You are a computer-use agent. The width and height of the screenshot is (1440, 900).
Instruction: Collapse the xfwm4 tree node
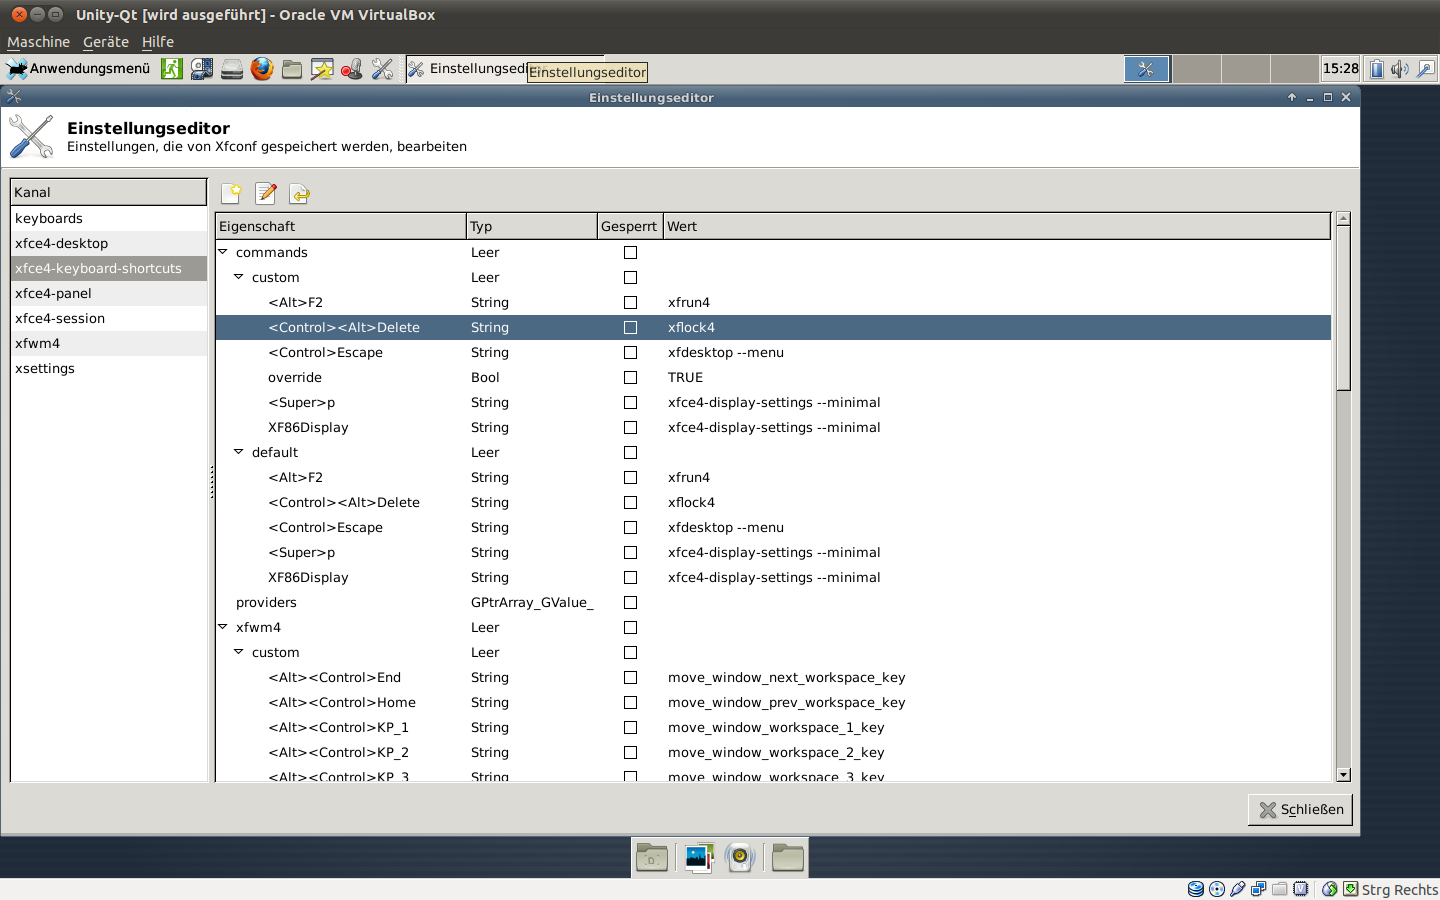point(223,627)
